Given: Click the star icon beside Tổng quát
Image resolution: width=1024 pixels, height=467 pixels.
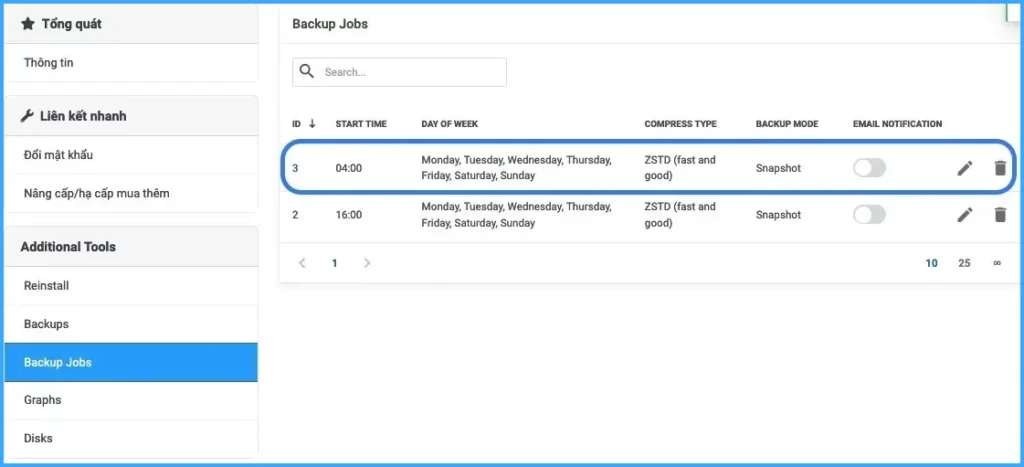Looking at the screenshot, I should click(x=27, y=24).
